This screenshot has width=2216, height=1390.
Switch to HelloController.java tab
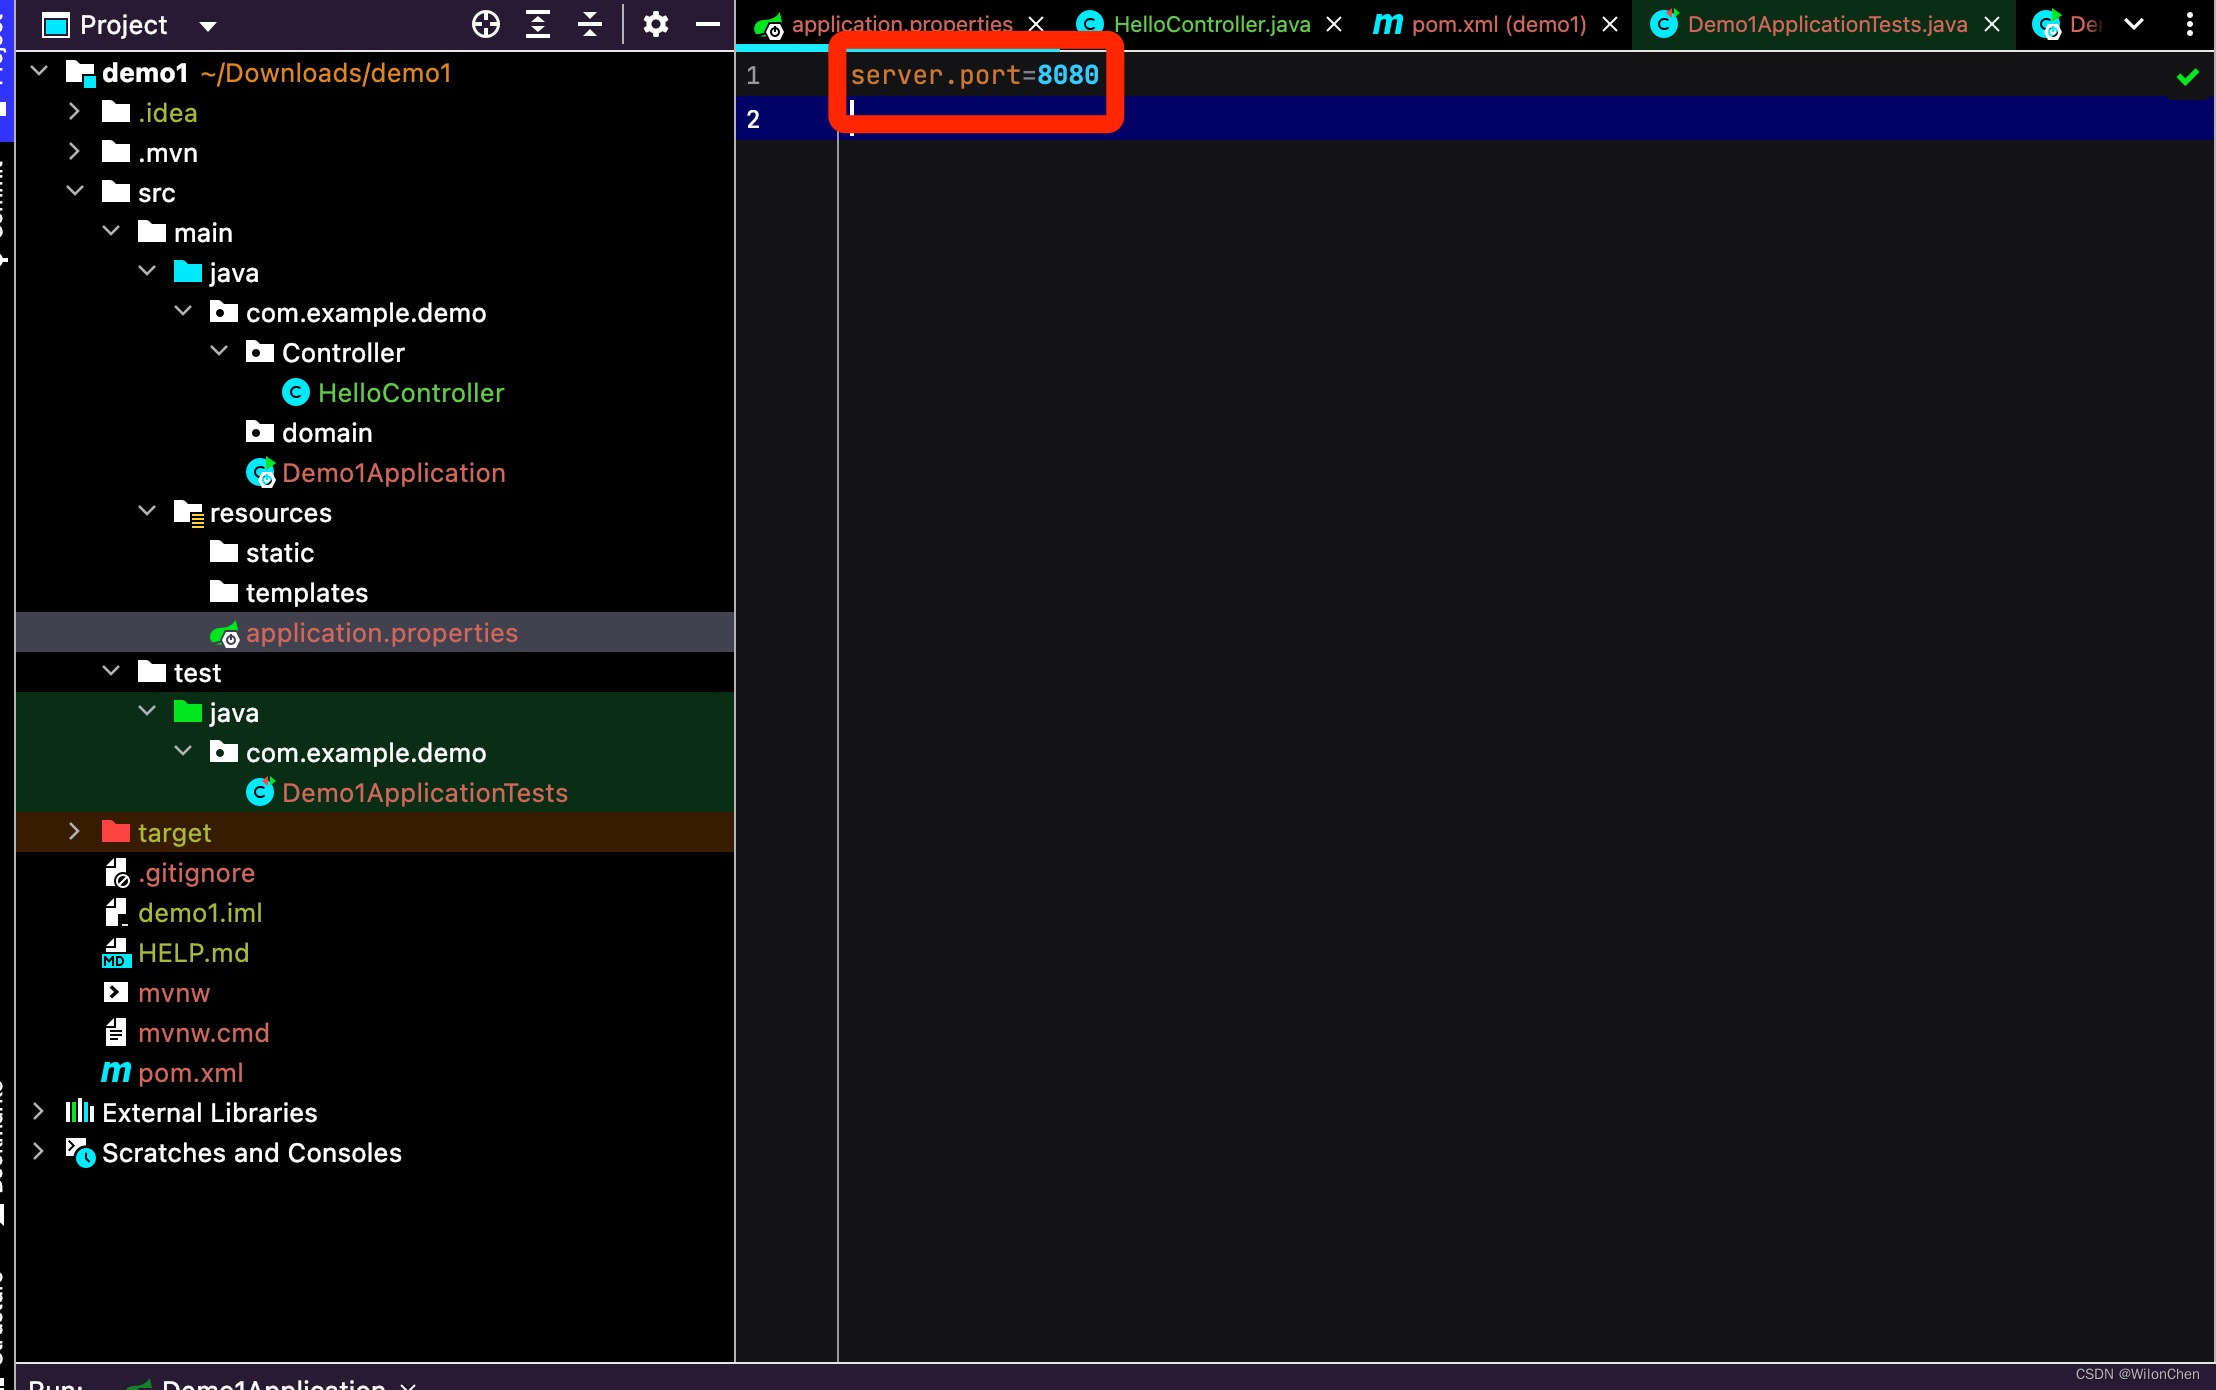pos(1210,24)
